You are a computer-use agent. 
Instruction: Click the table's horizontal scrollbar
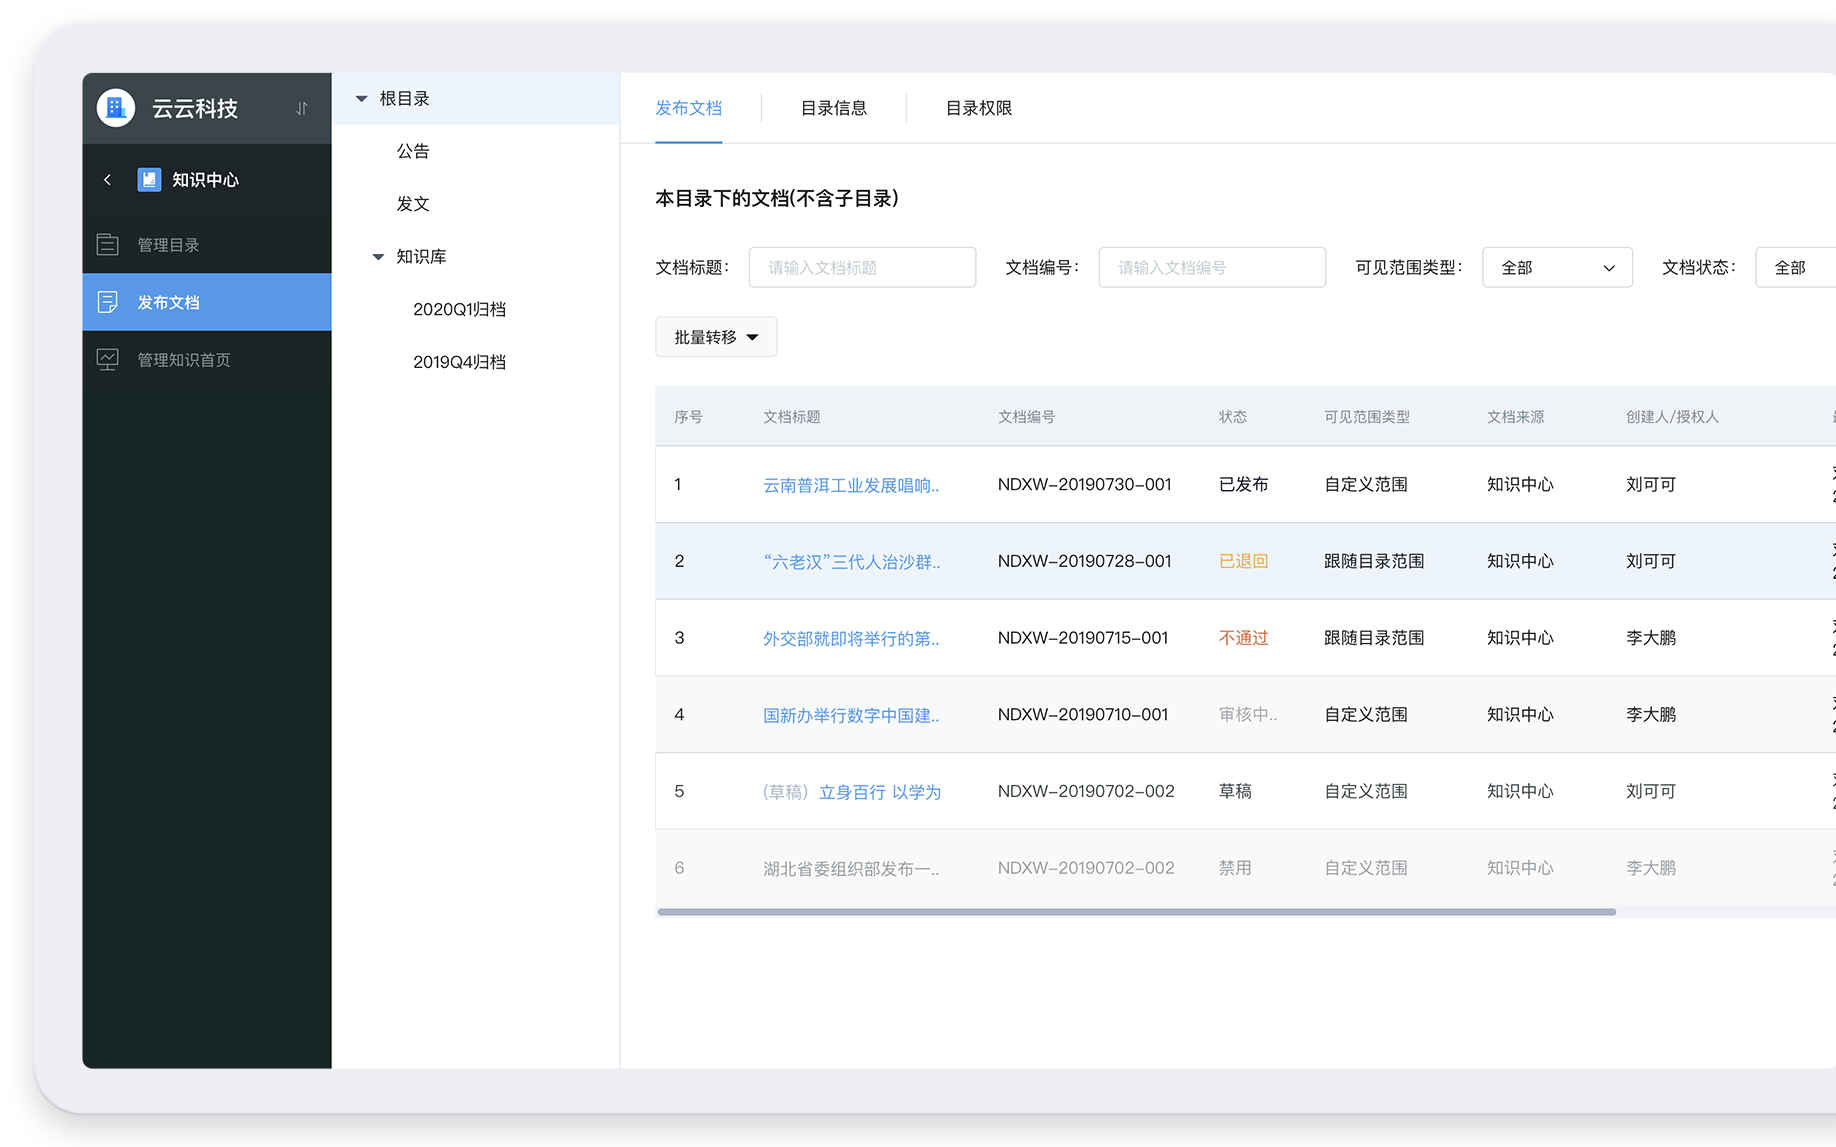click(x=1136, y=912)
